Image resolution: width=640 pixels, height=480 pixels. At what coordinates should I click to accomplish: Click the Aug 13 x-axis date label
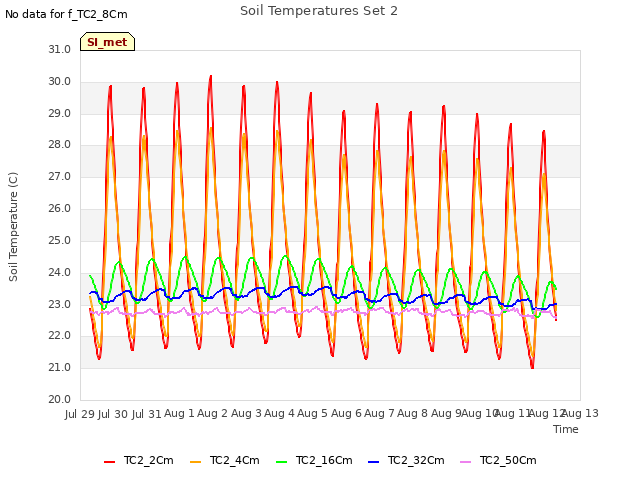(x=581, y=414)
